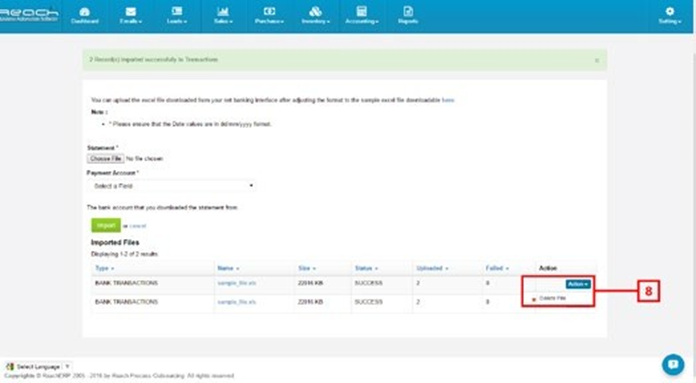
Task: Open first sample_file.xls link
Action: [237, 283]
